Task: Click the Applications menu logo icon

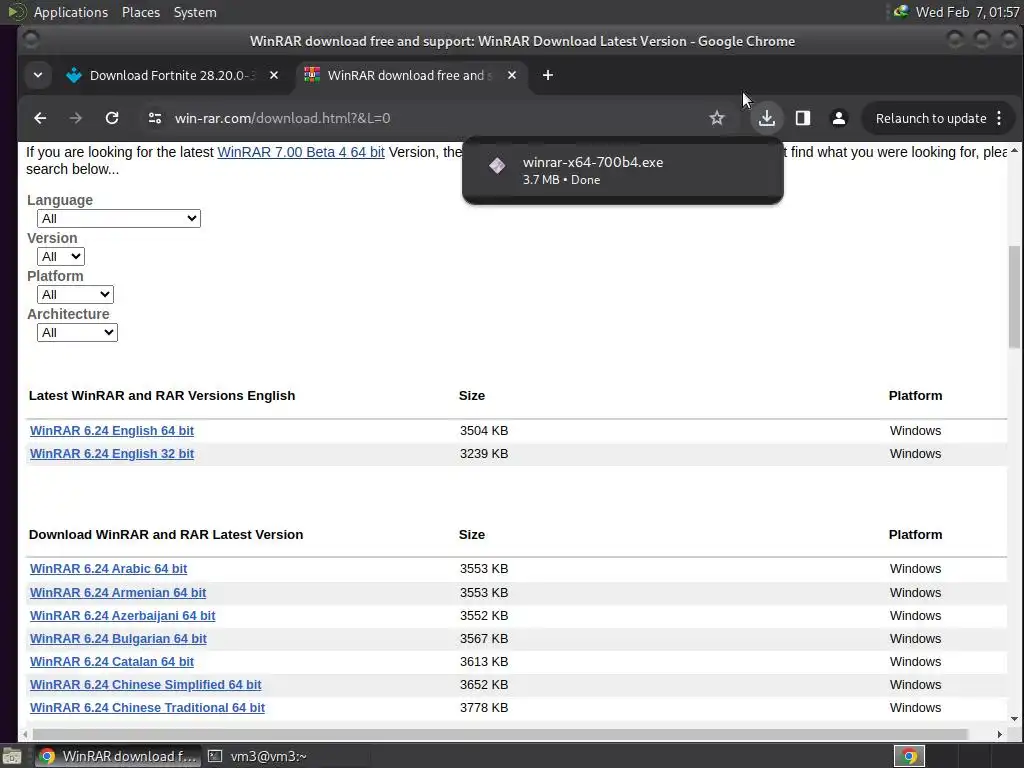Action: (x=16, y=12)
